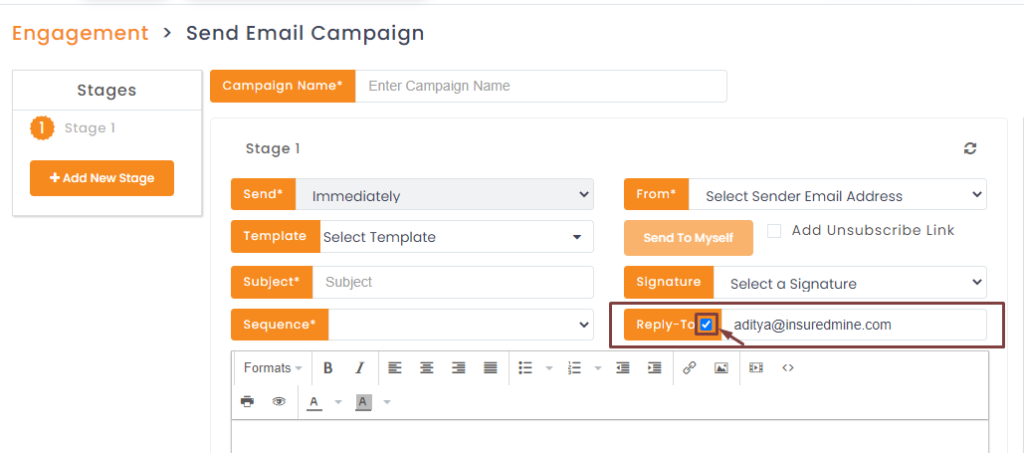Enable the Add Unsubscribe Link checkbox

[774, 231]
